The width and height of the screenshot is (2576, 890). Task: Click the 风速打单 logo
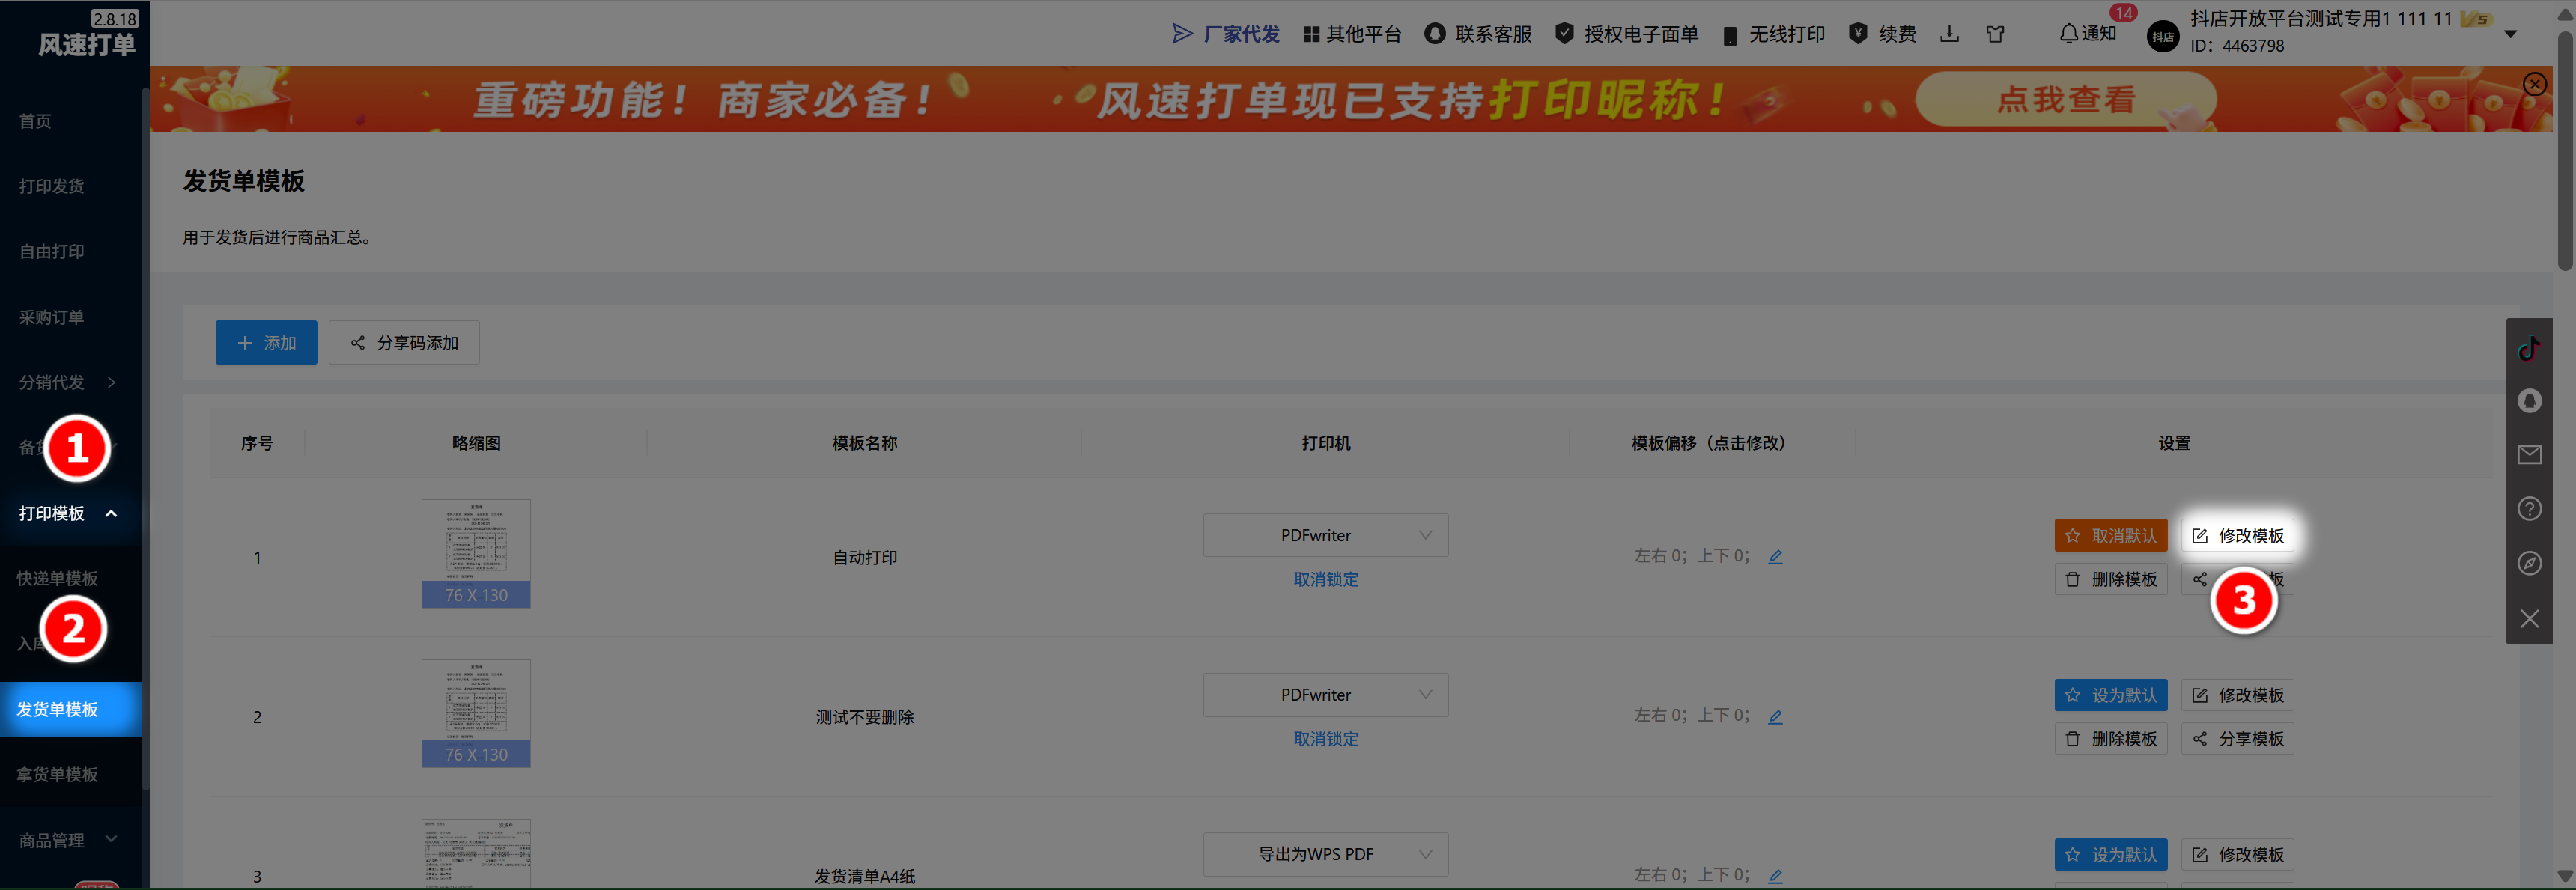pyautogui.click(x=86, y=44)
